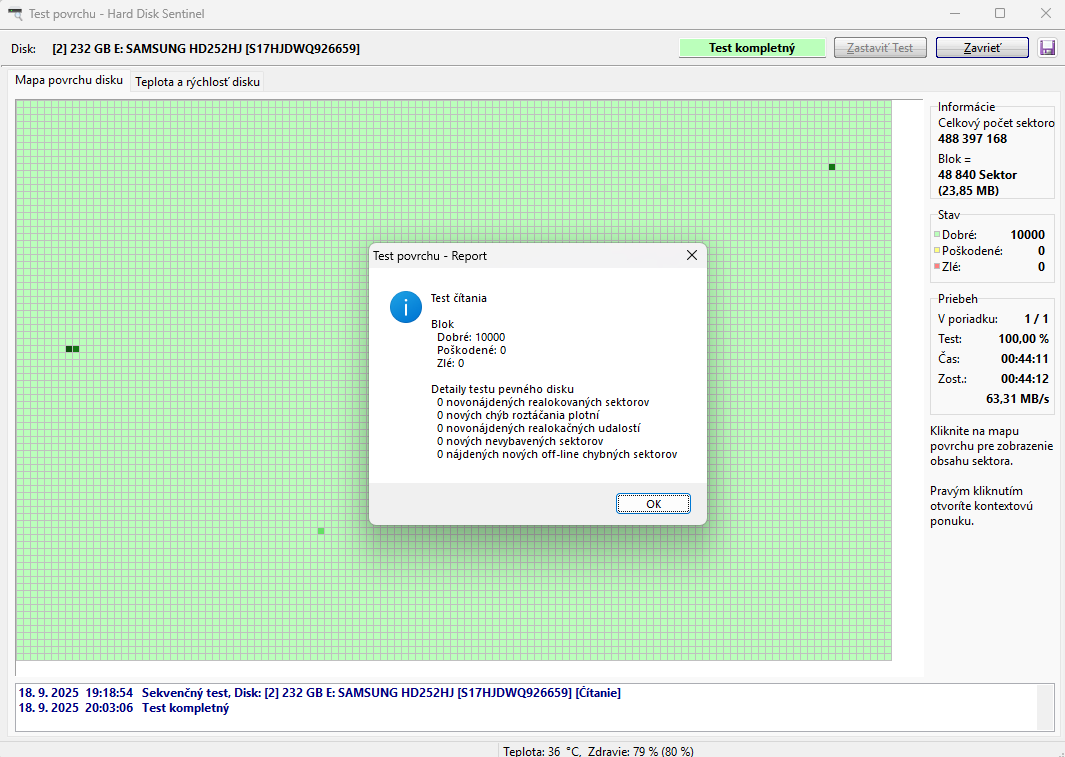
Task: Click the 'Test čítania' heading in dialog
Action: click(458, 298)
